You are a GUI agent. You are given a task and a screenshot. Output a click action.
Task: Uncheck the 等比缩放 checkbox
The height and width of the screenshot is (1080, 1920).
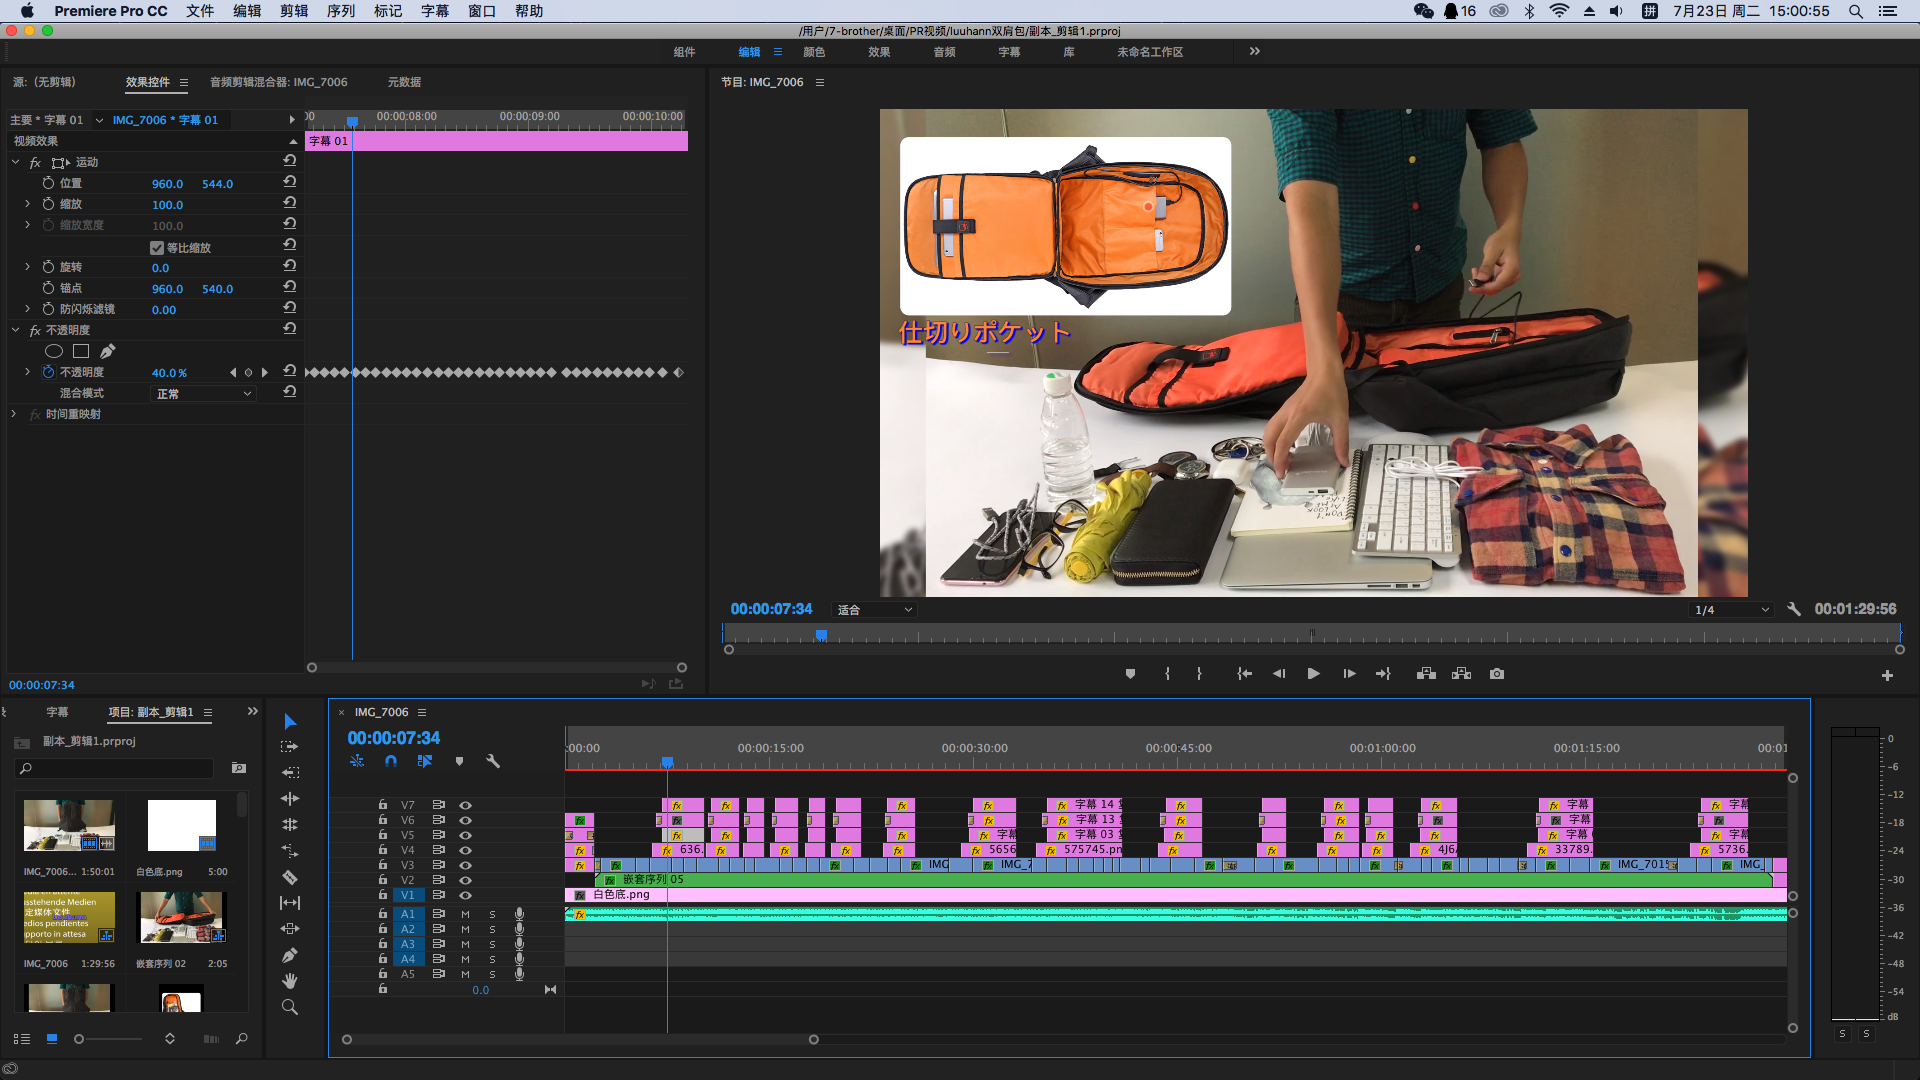157,248
